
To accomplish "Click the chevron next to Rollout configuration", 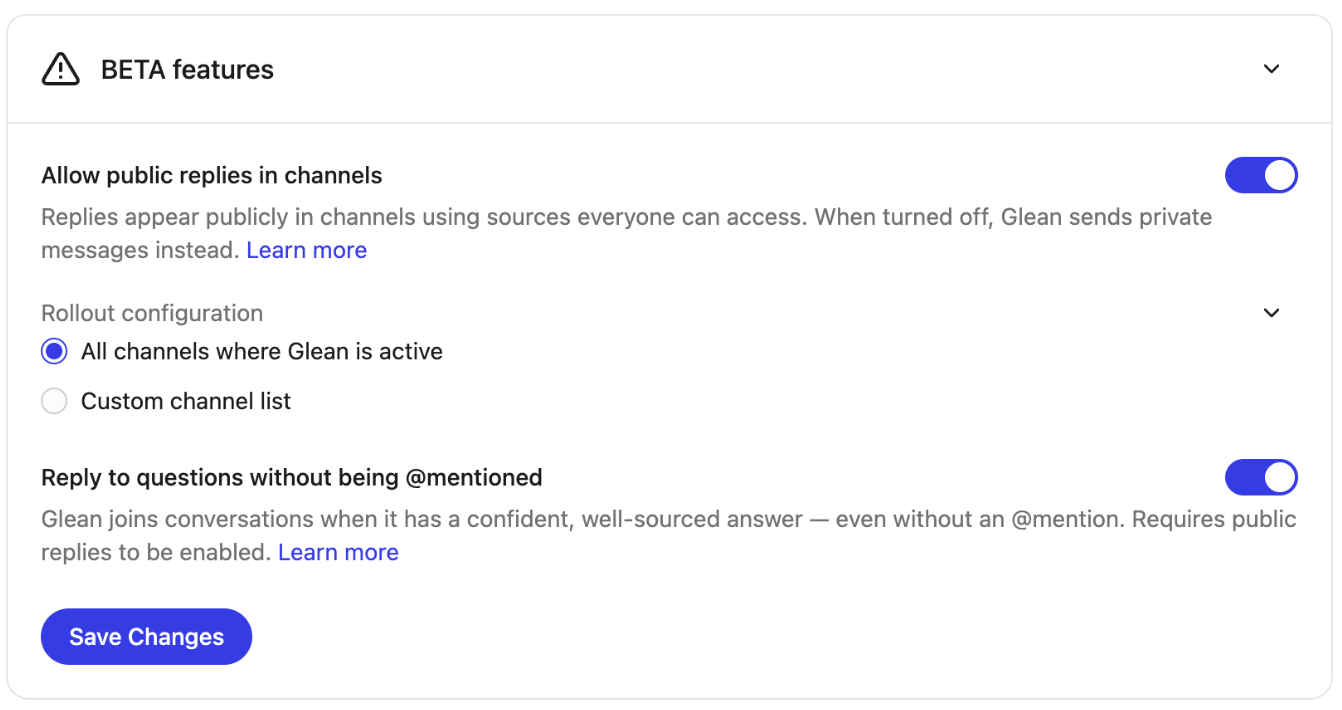I will (x=1271, y=313).
